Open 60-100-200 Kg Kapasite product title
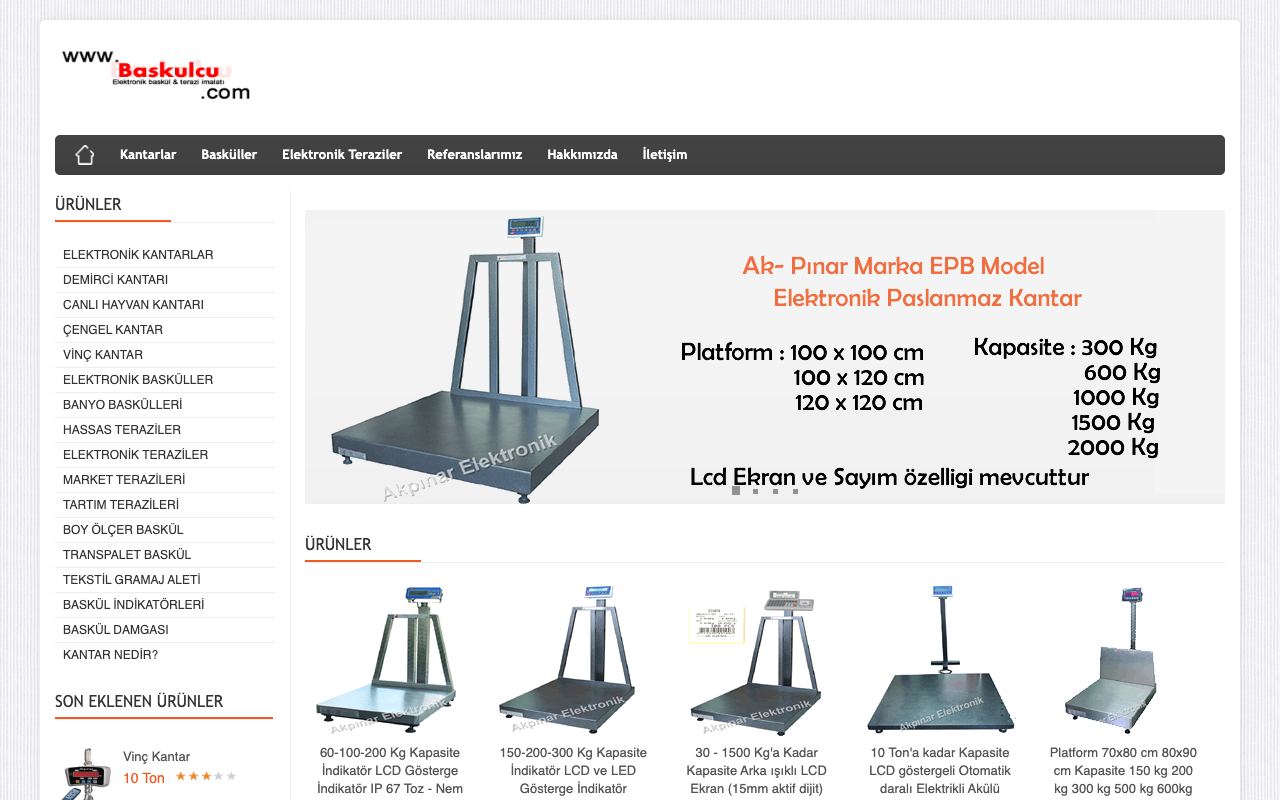The height and width of the screenshot is (800, 1280). 390,771
